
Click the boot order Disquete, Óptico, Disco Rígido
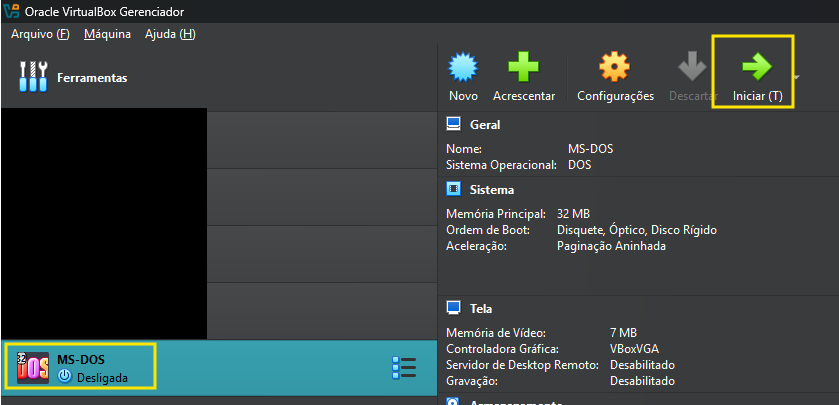[x=637, y=231]
